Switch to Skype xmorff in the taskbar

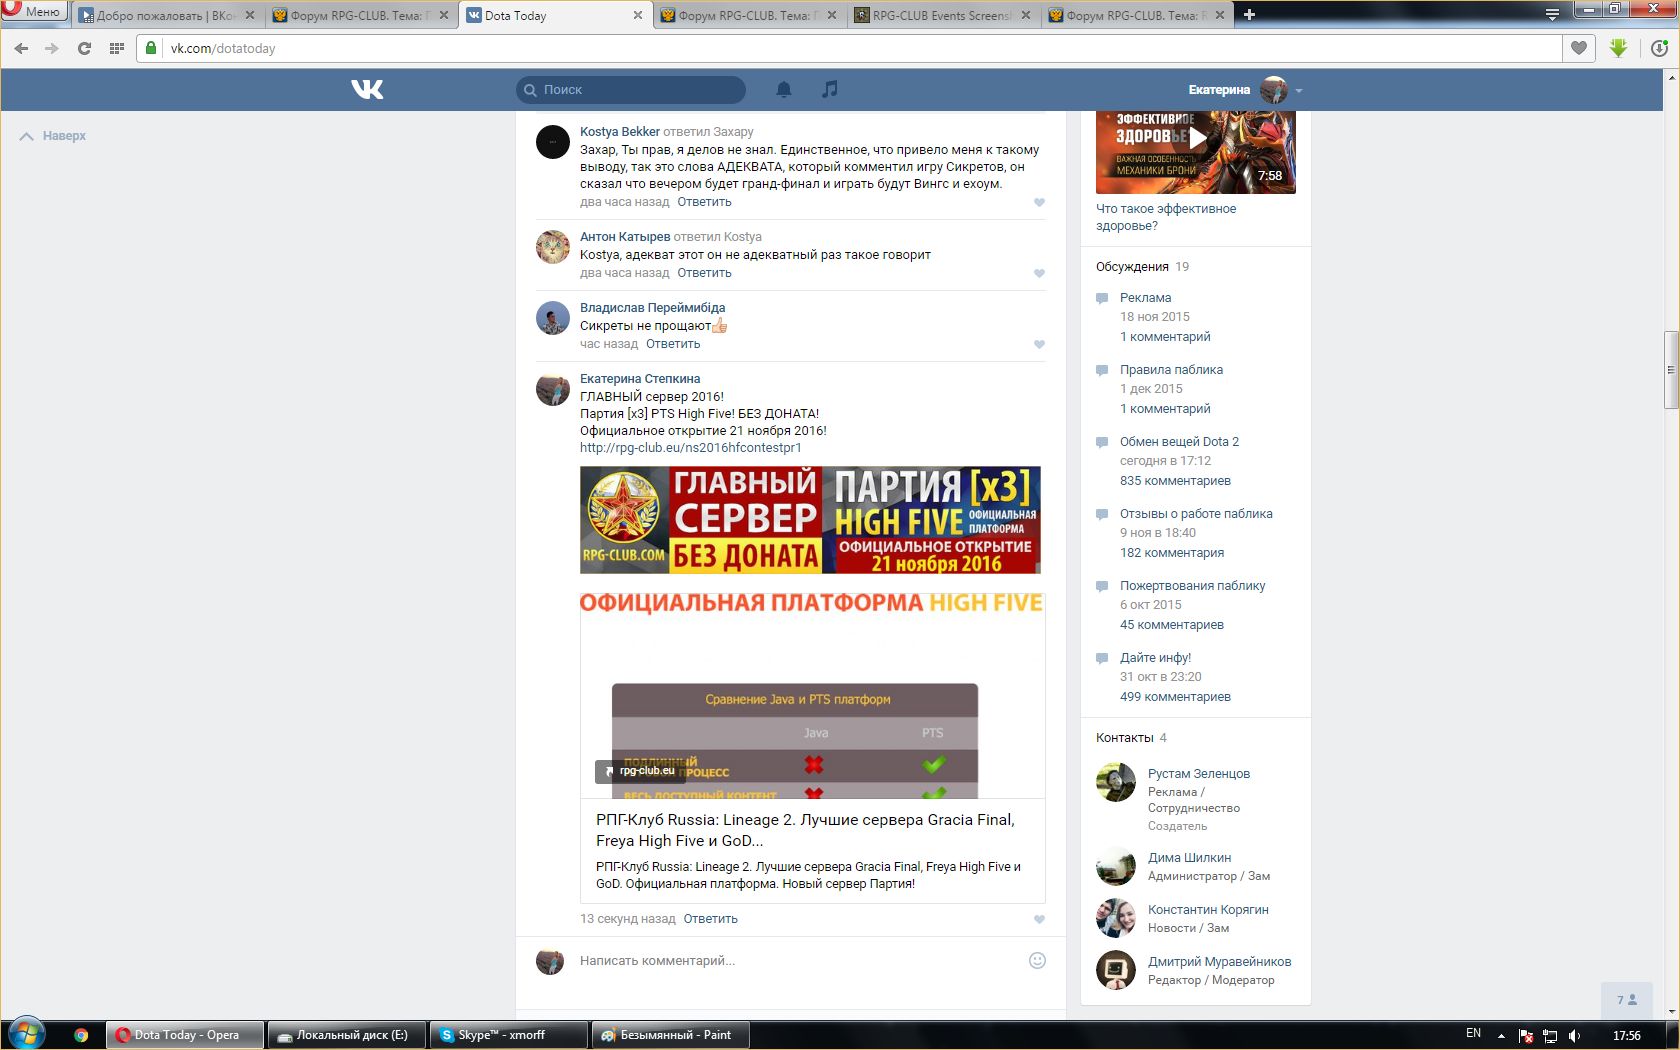[510, 1035]
